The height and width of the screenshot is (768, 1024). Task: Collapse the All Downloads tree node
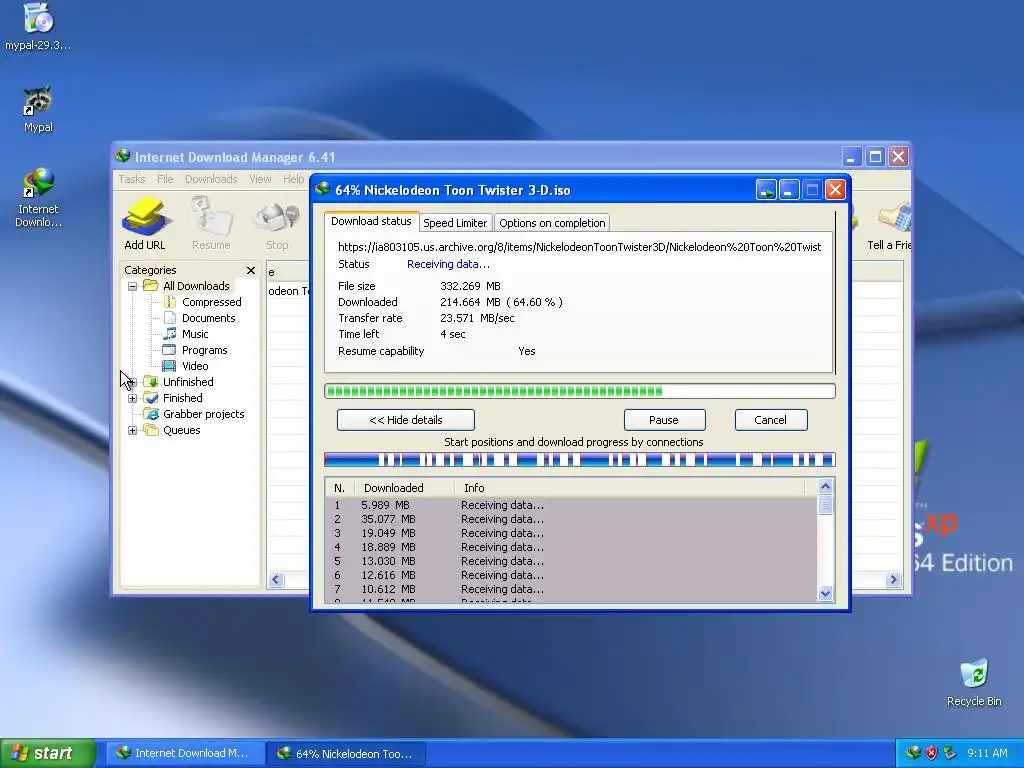click(x=133, y=286)
